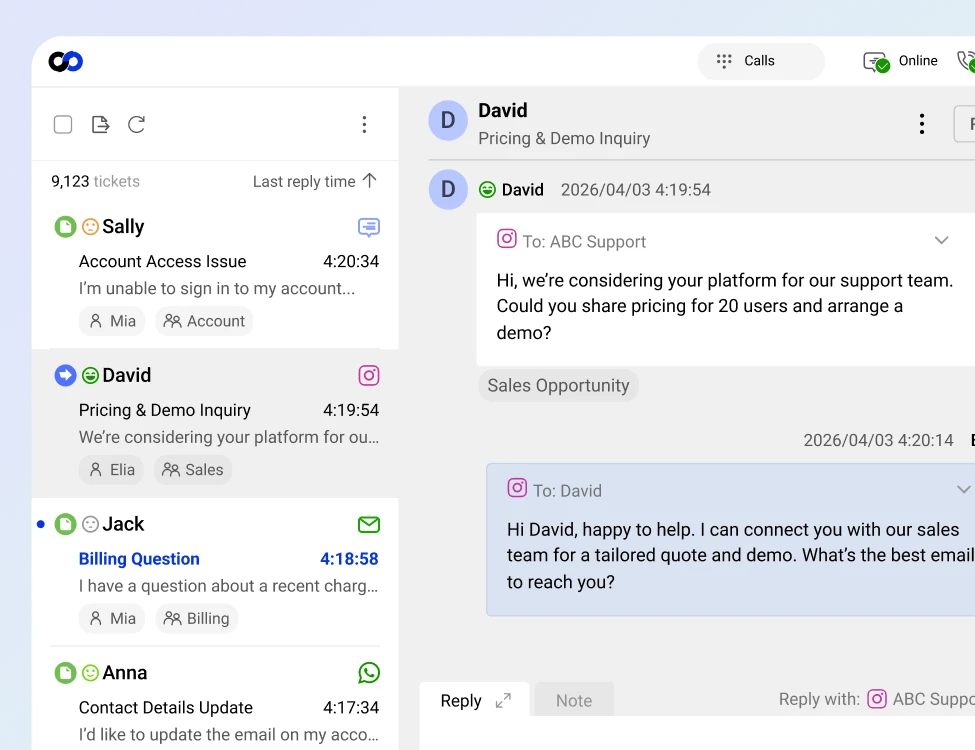Click the chat channel icon on Sally's ticket

pyautogui.click(x=369, y=227)
